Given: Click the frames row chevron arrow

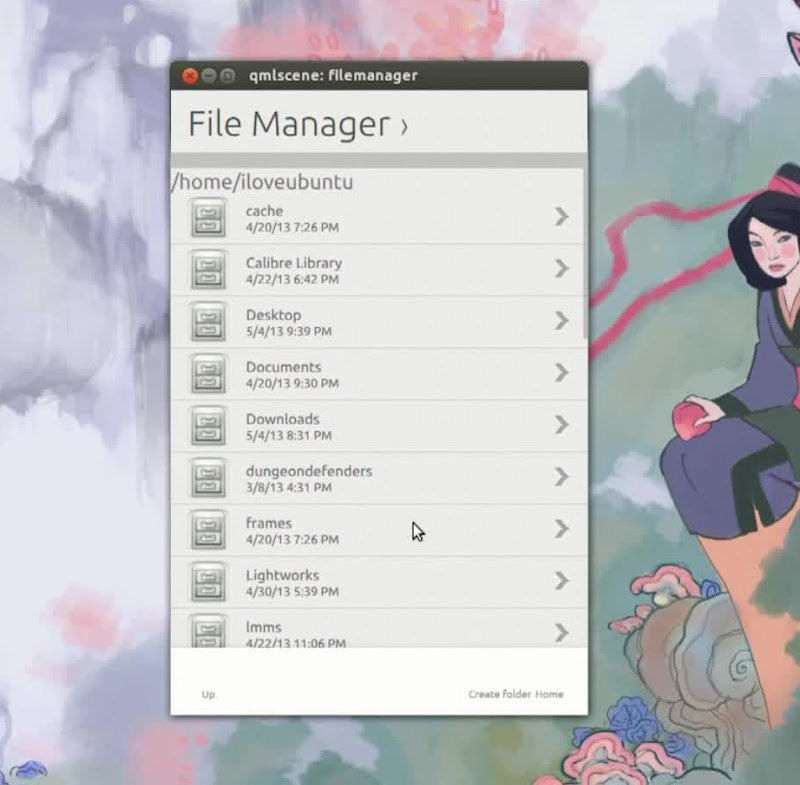Looking at the screenshot, I should pyautogui.click(x=561, y=529).
